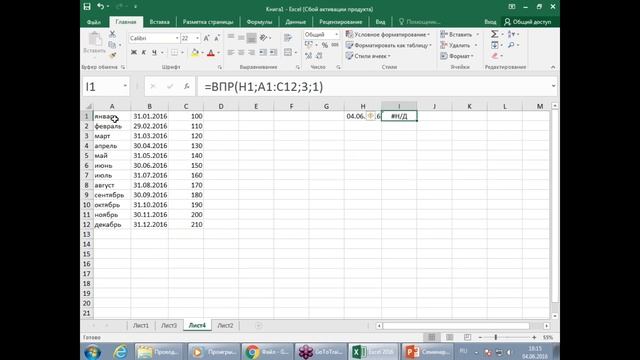Screen dimensions: 640x360
Task: Switch to sheet tab Лист1
Action: coord(141,325)
